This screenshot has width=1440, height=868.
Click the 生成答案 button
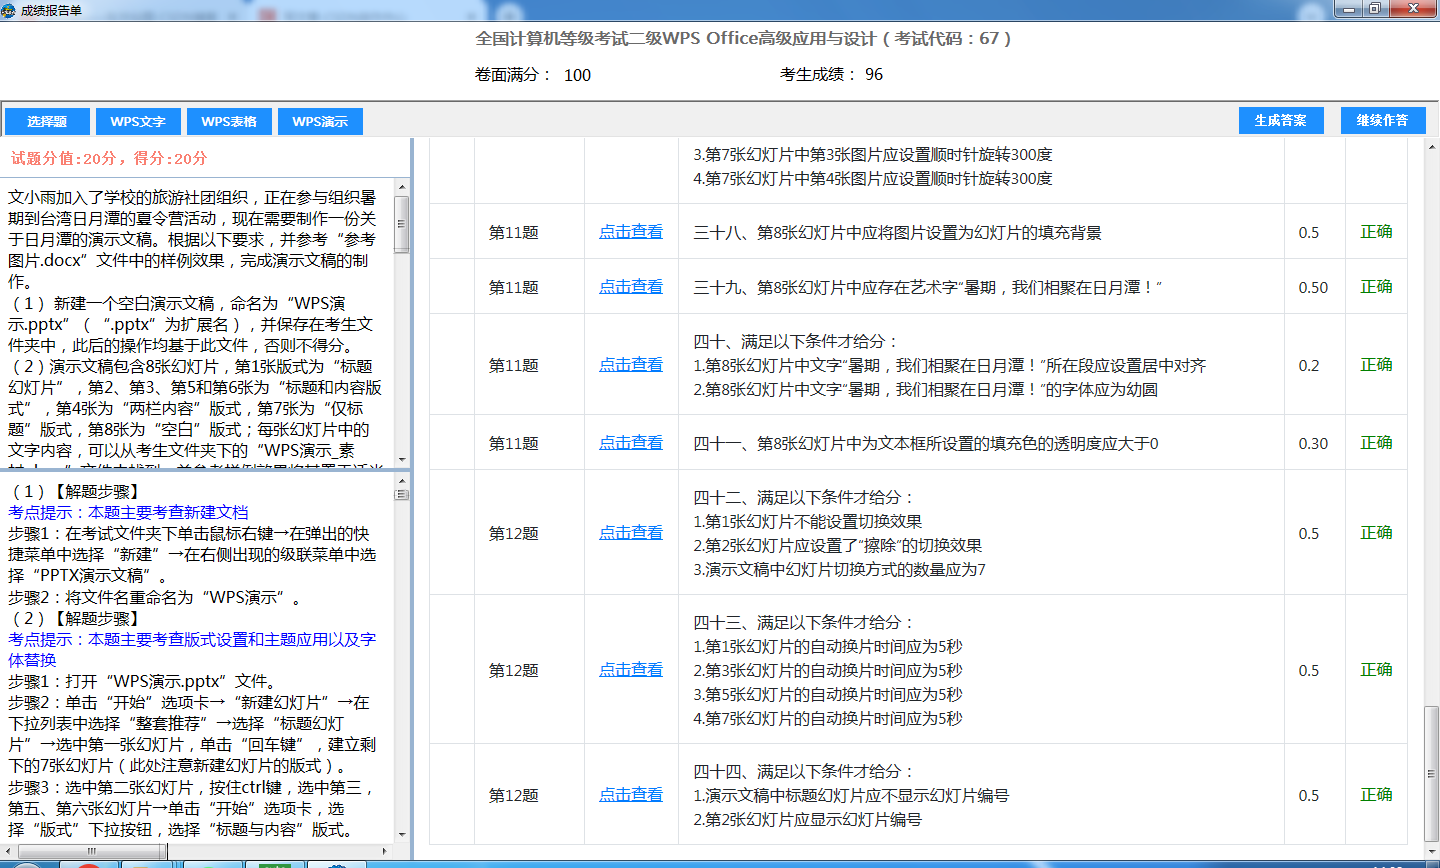(x=1281, y=120)
